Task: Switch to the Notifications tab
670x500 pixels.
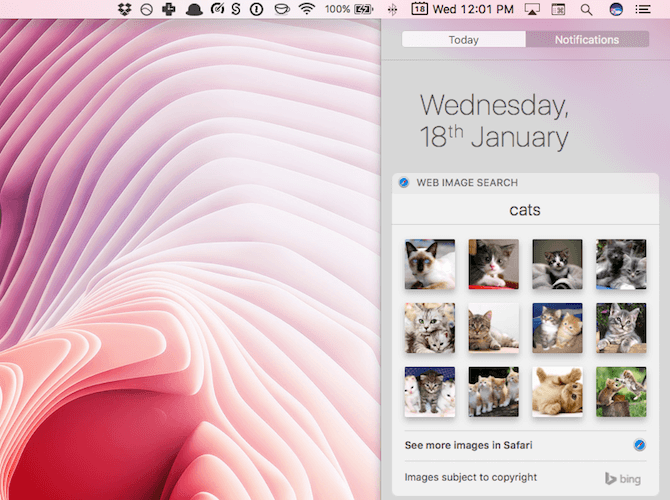Action: (x=587, y=40)
